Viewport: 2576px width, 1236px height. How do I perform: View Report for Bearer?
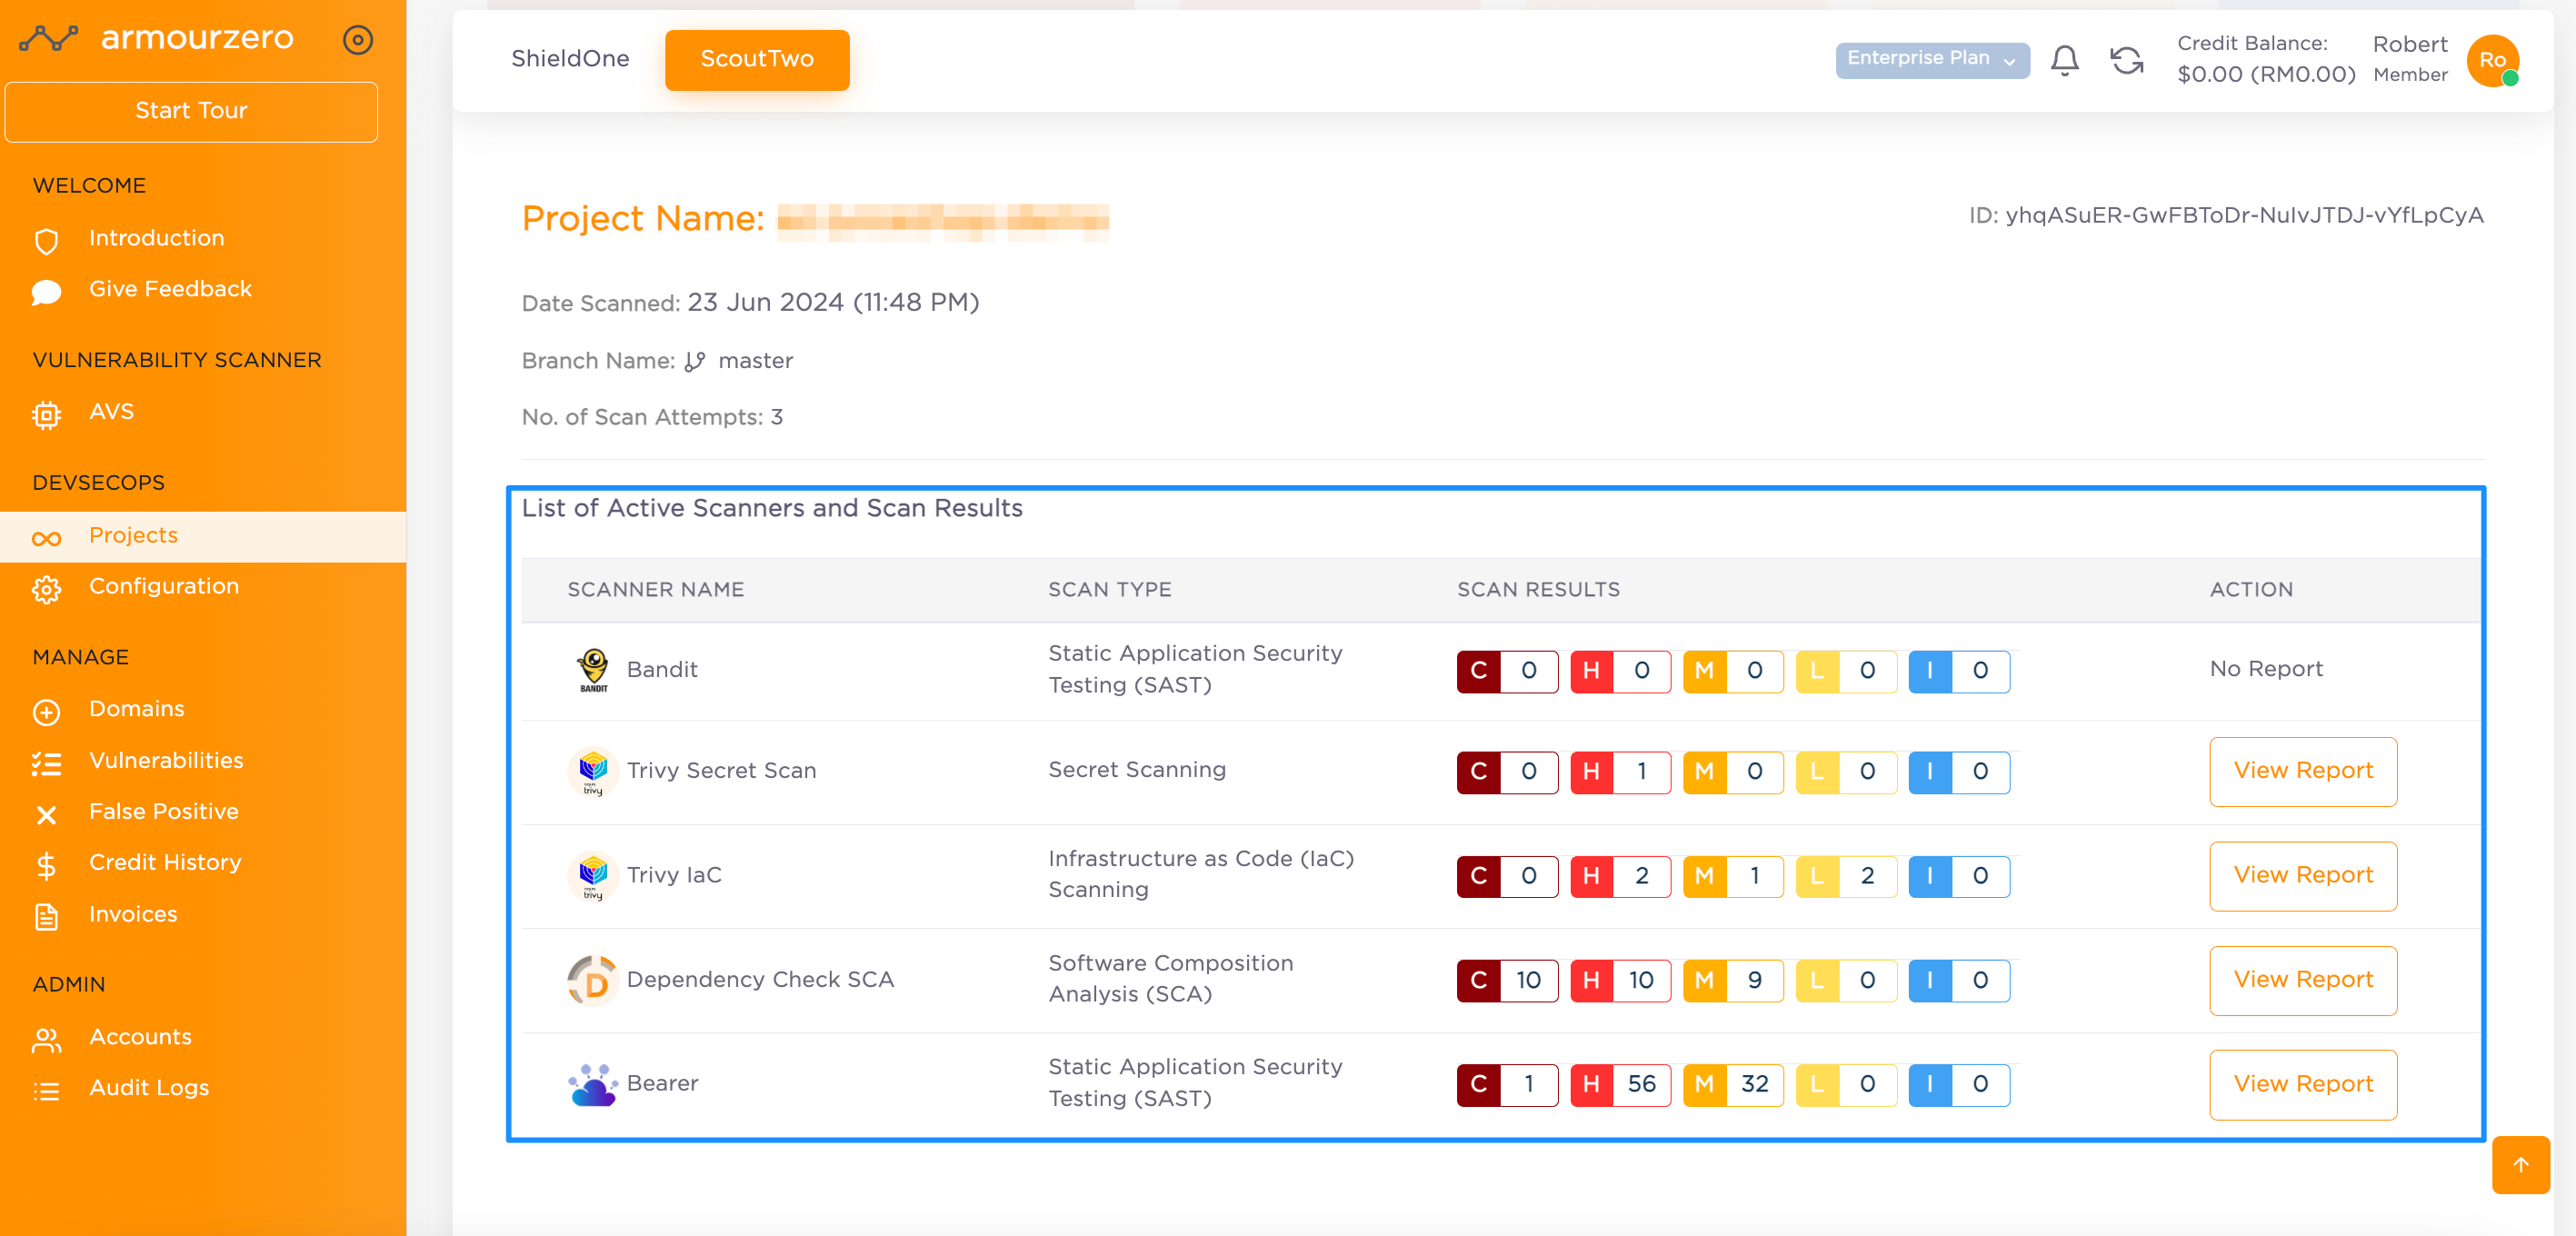pos(2302,1084)
